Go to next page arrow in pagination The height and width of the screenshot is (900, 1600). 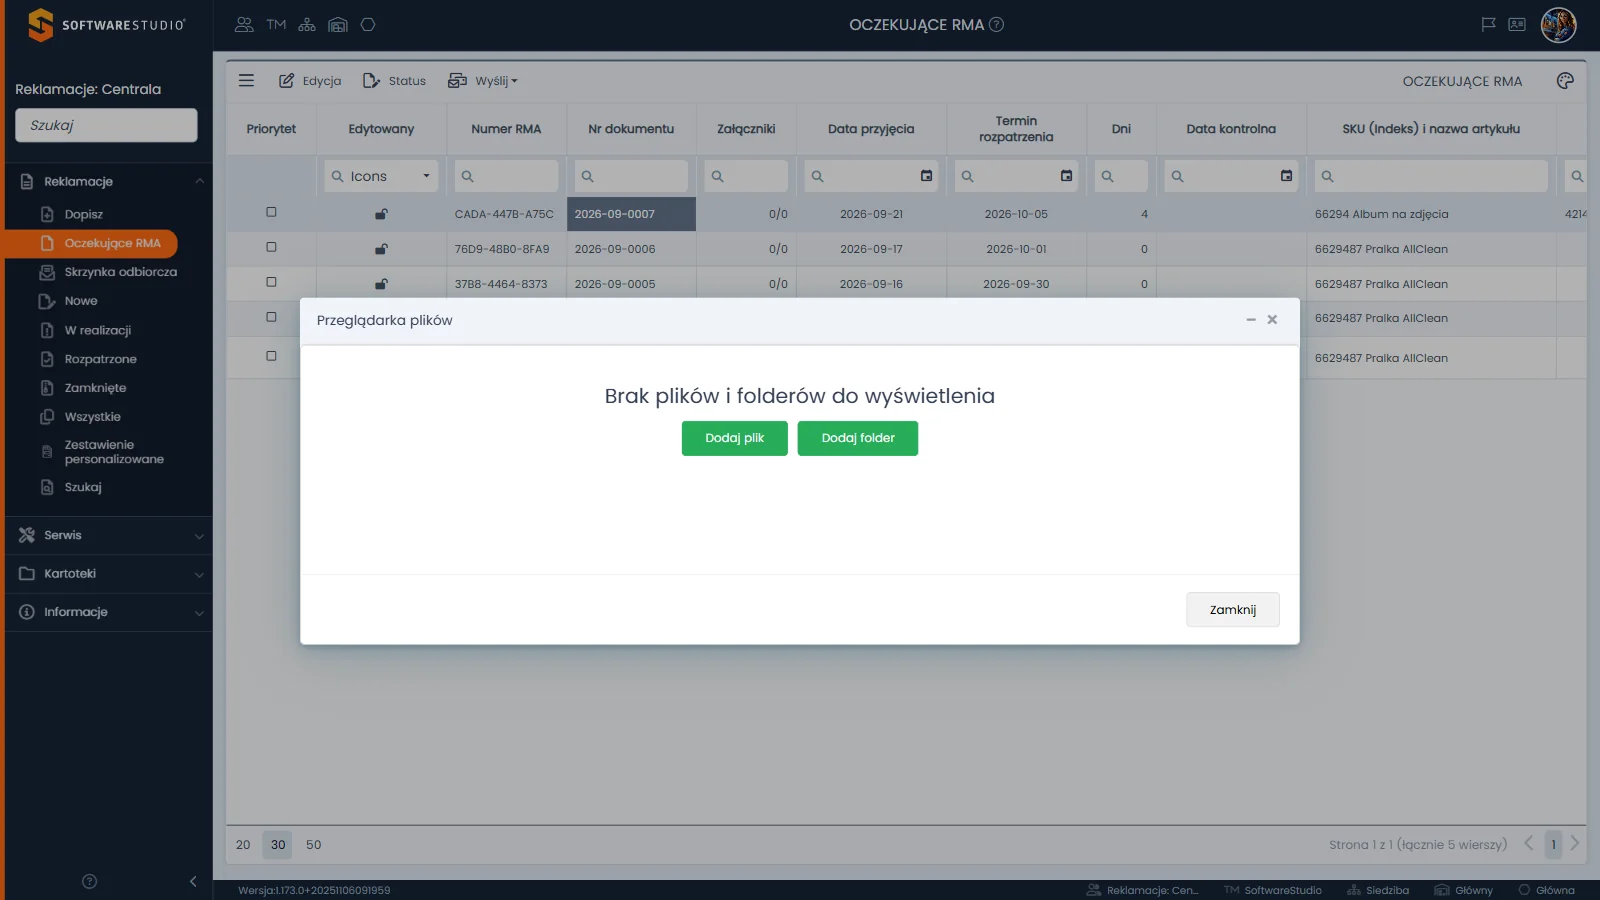click(1575, 844)
